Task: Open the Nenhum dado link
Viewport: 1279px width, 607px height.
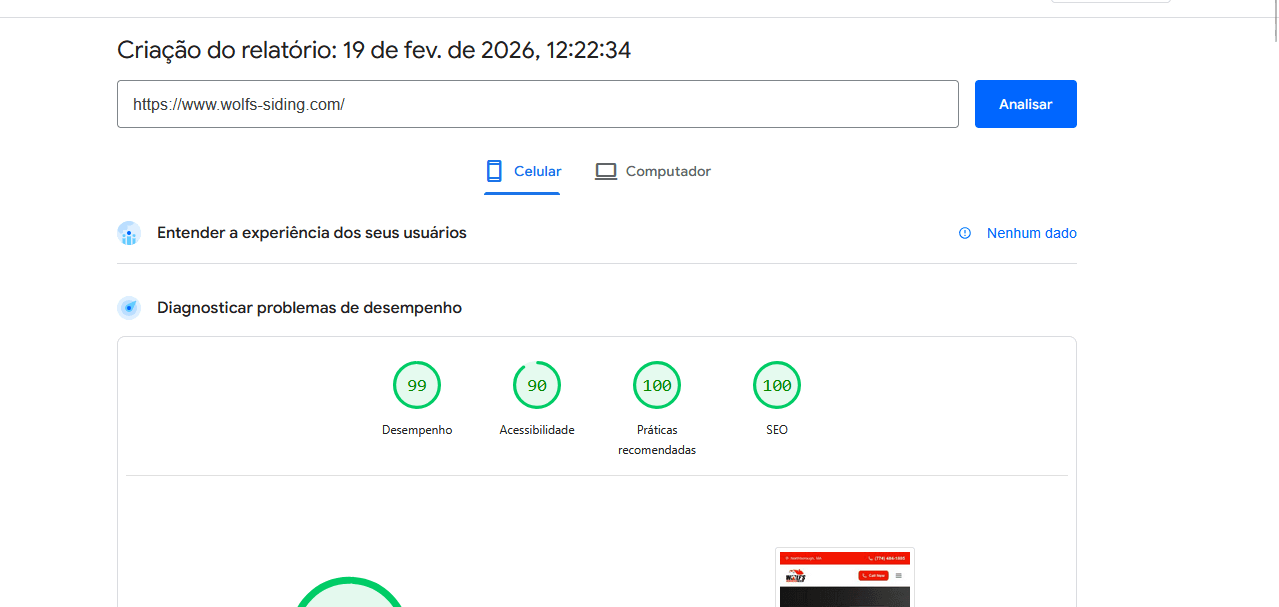Action: click(x=1031, y=233)
